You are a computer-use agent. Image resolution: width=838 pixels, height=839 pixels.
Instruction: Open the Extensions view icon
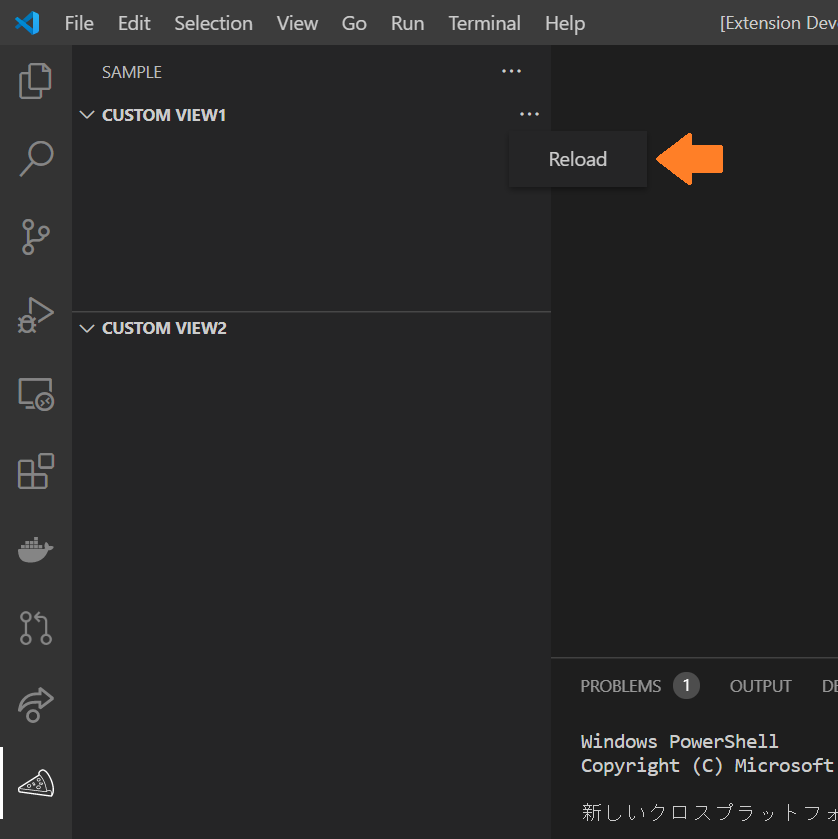point(36,471)
